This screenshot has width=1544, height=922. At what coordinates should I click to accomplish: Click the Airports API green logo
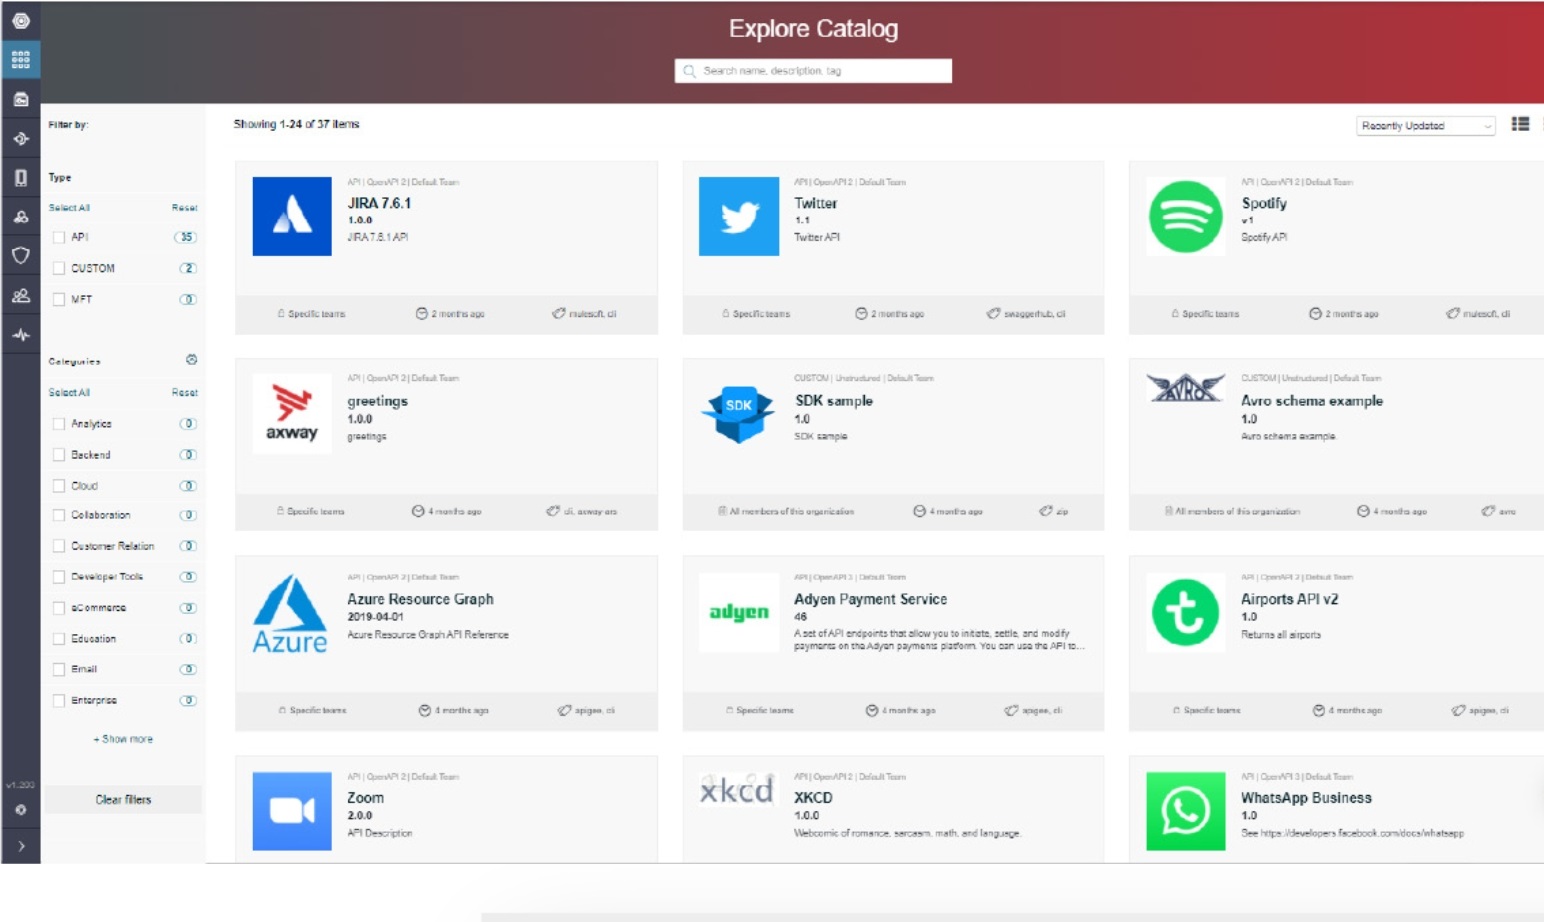click(x=1185, y=612)
